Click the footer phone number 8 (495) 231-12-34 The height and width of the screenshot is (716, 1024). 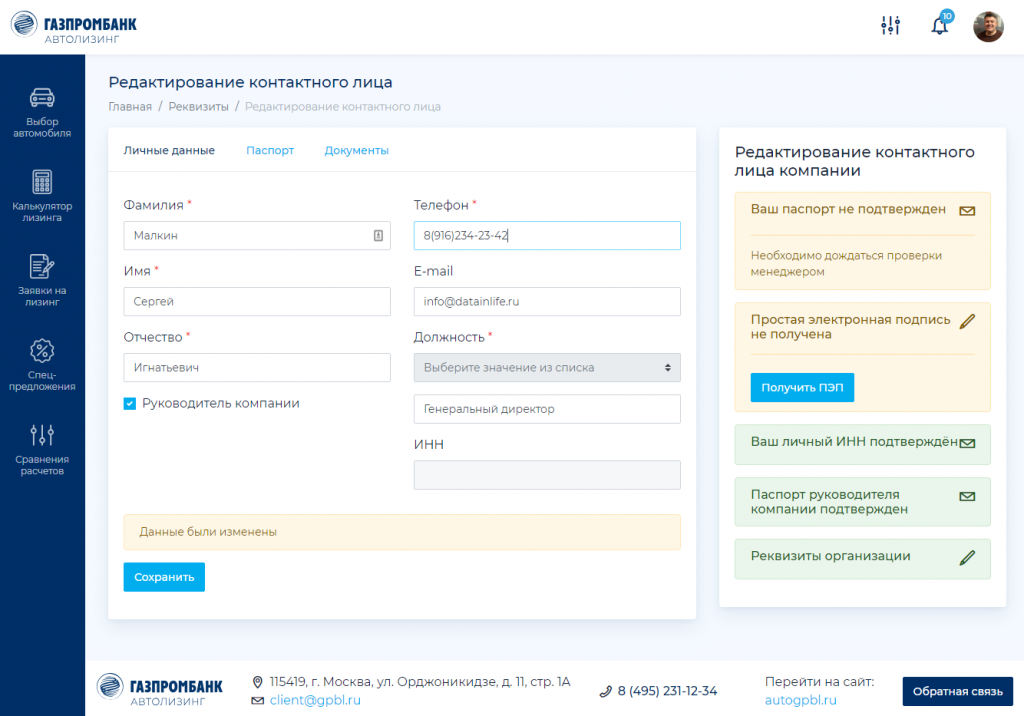pyautogui.click(x=667, y=691)
